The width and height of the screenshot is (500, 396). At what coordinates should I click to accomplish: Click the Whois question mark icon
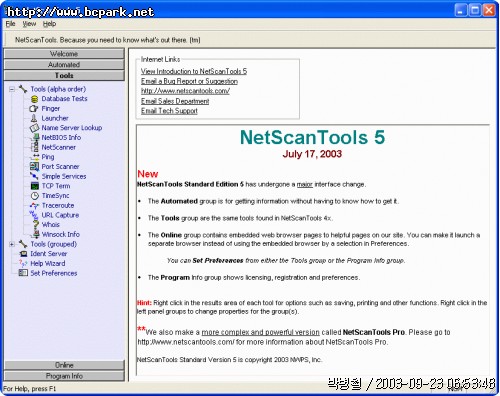click(x=36, y=224)
